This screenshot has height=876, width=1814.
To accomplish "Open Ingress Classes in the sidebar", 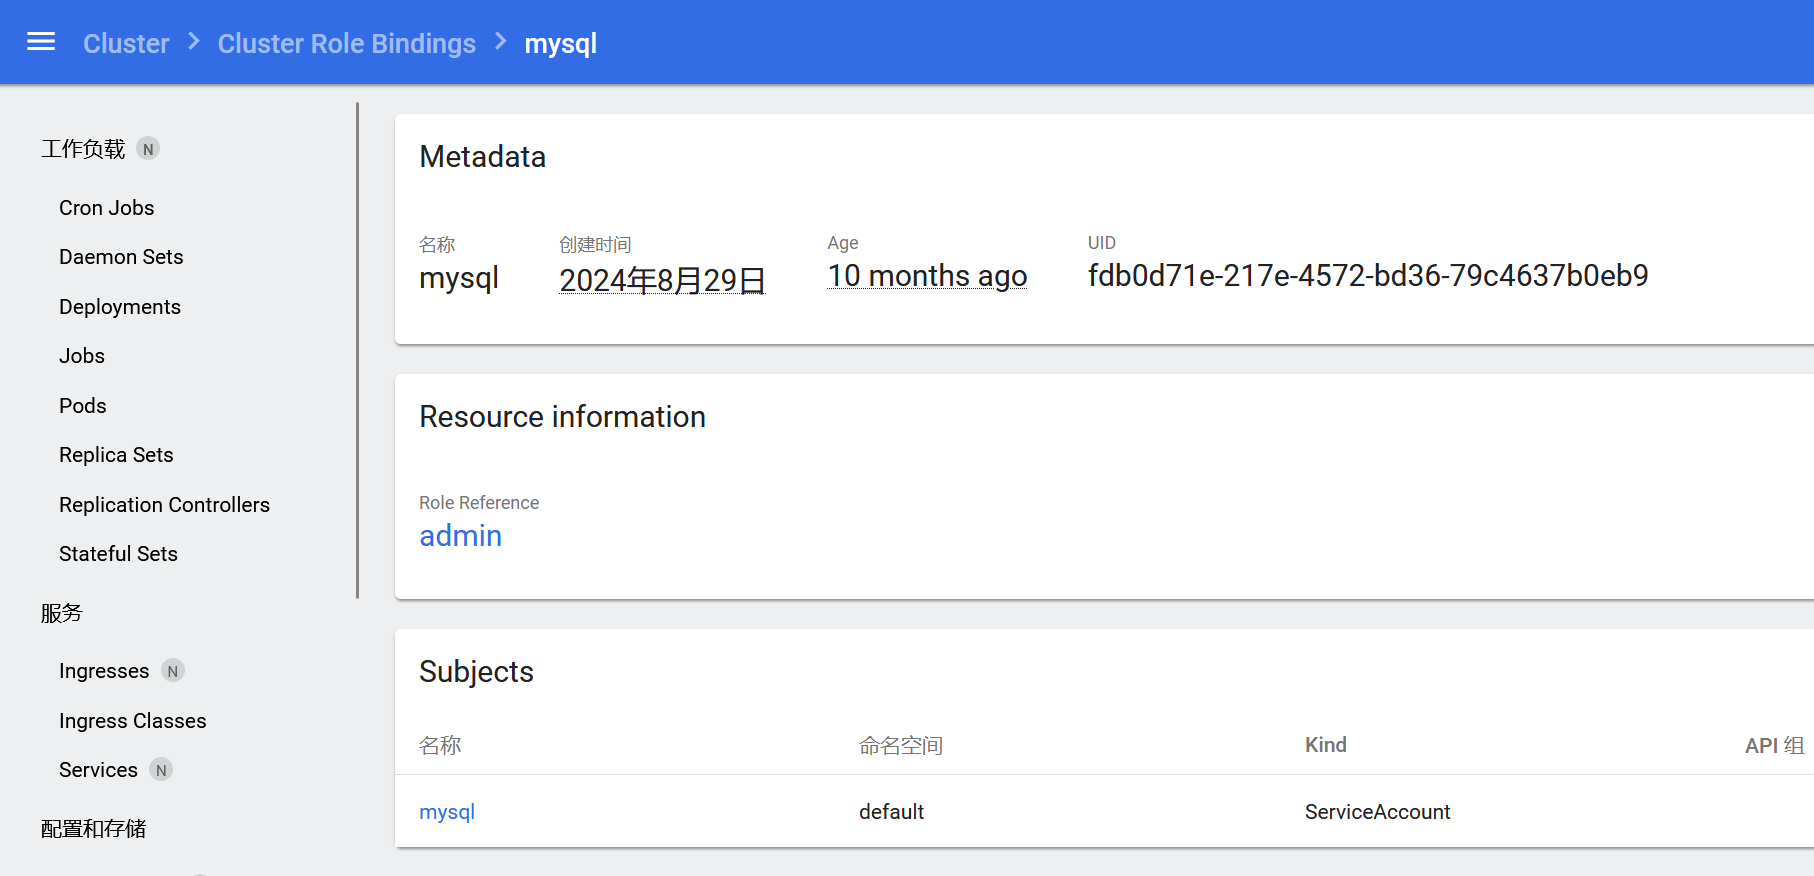I will (x=133, y=721).
